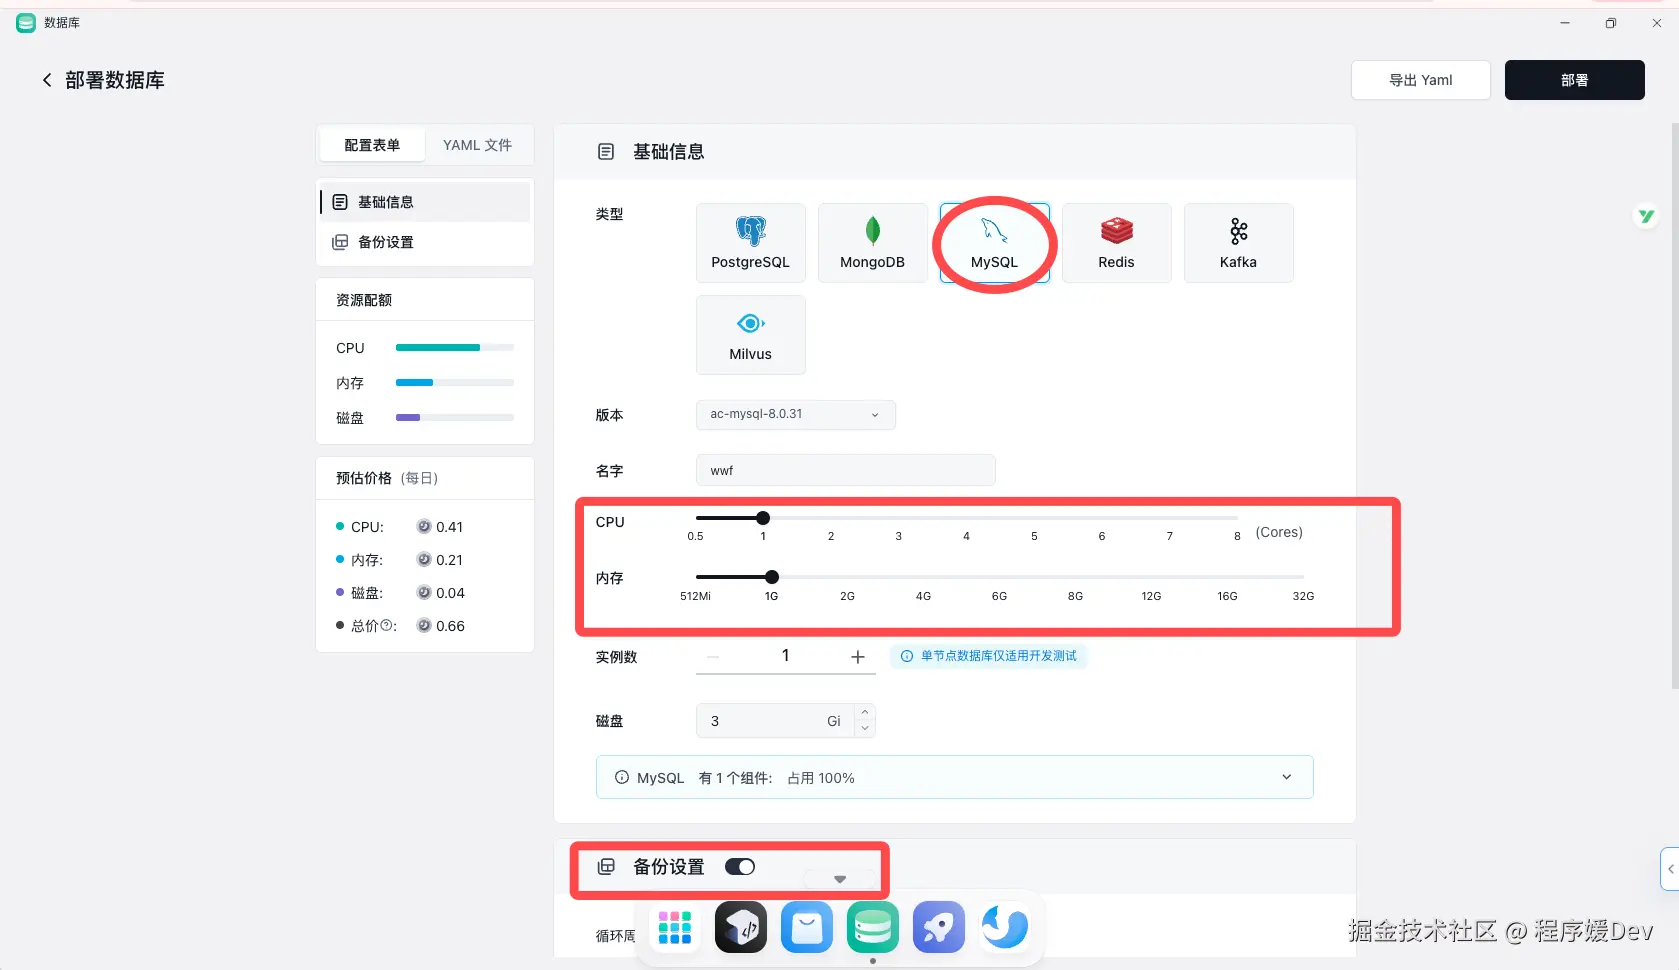
Task: Click the backup settings section header icon
Action: (606, 867)
